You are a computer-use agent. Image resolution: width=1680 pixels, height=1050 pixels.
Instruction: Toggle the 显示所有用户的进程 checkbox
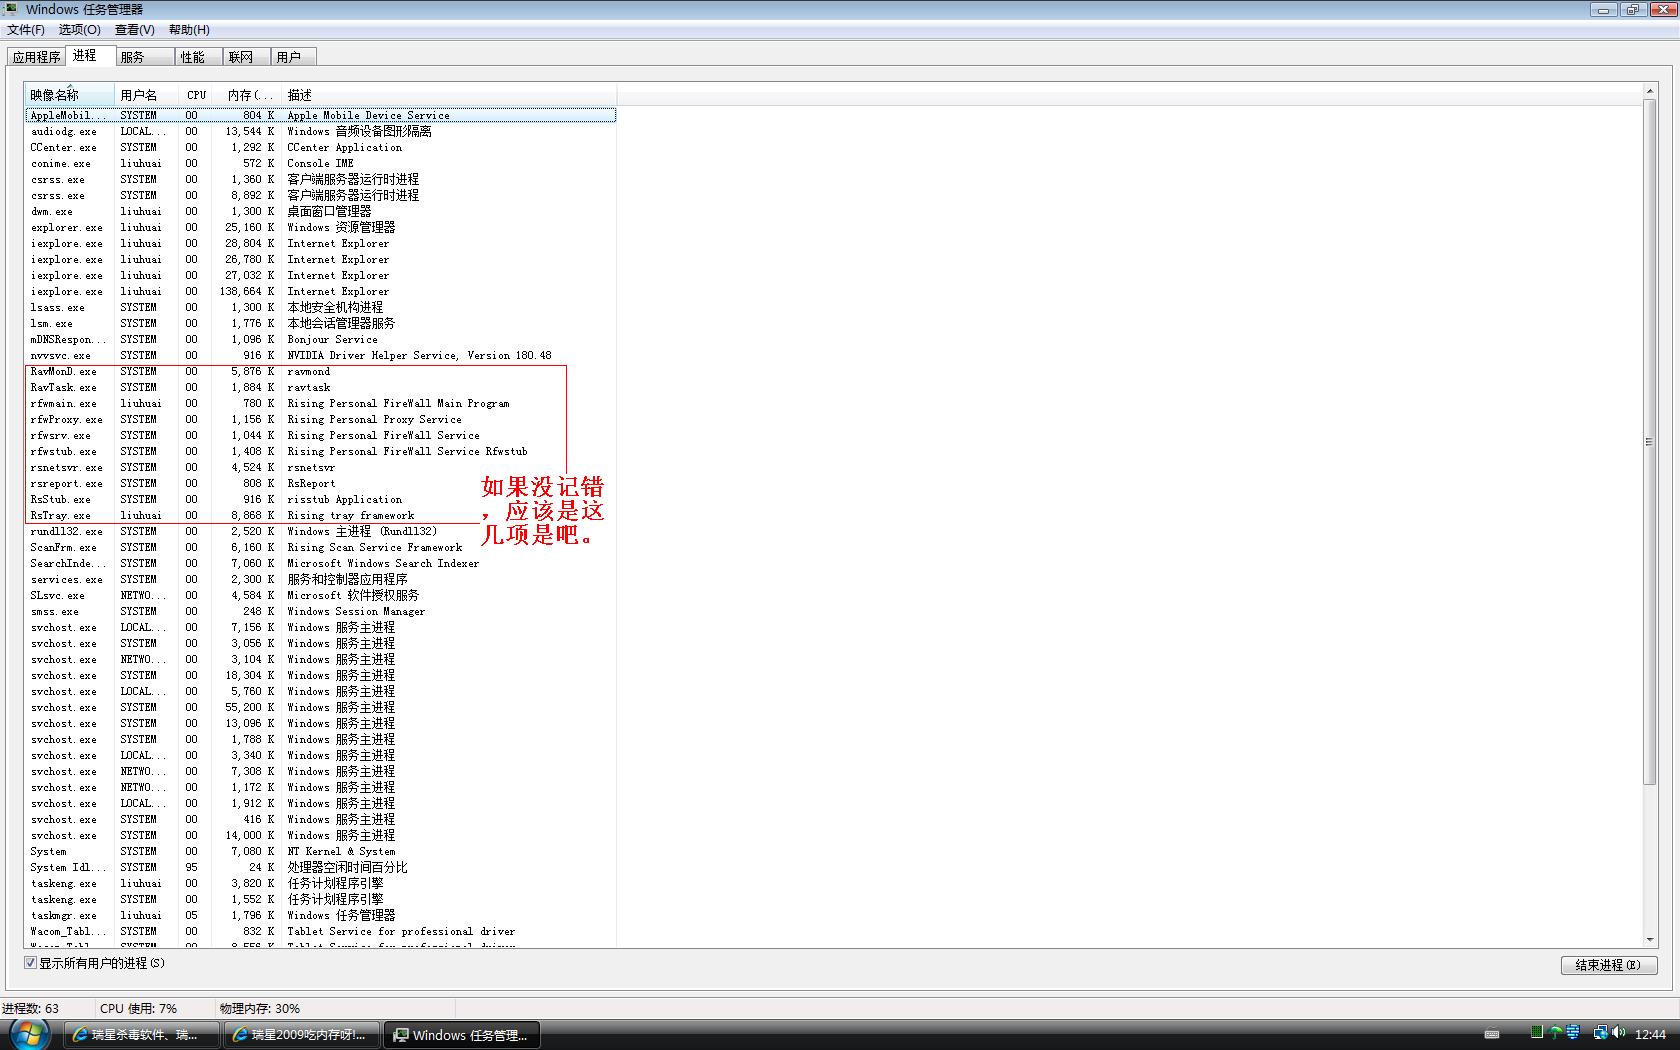pyautogui.click(x=31, y=963)
